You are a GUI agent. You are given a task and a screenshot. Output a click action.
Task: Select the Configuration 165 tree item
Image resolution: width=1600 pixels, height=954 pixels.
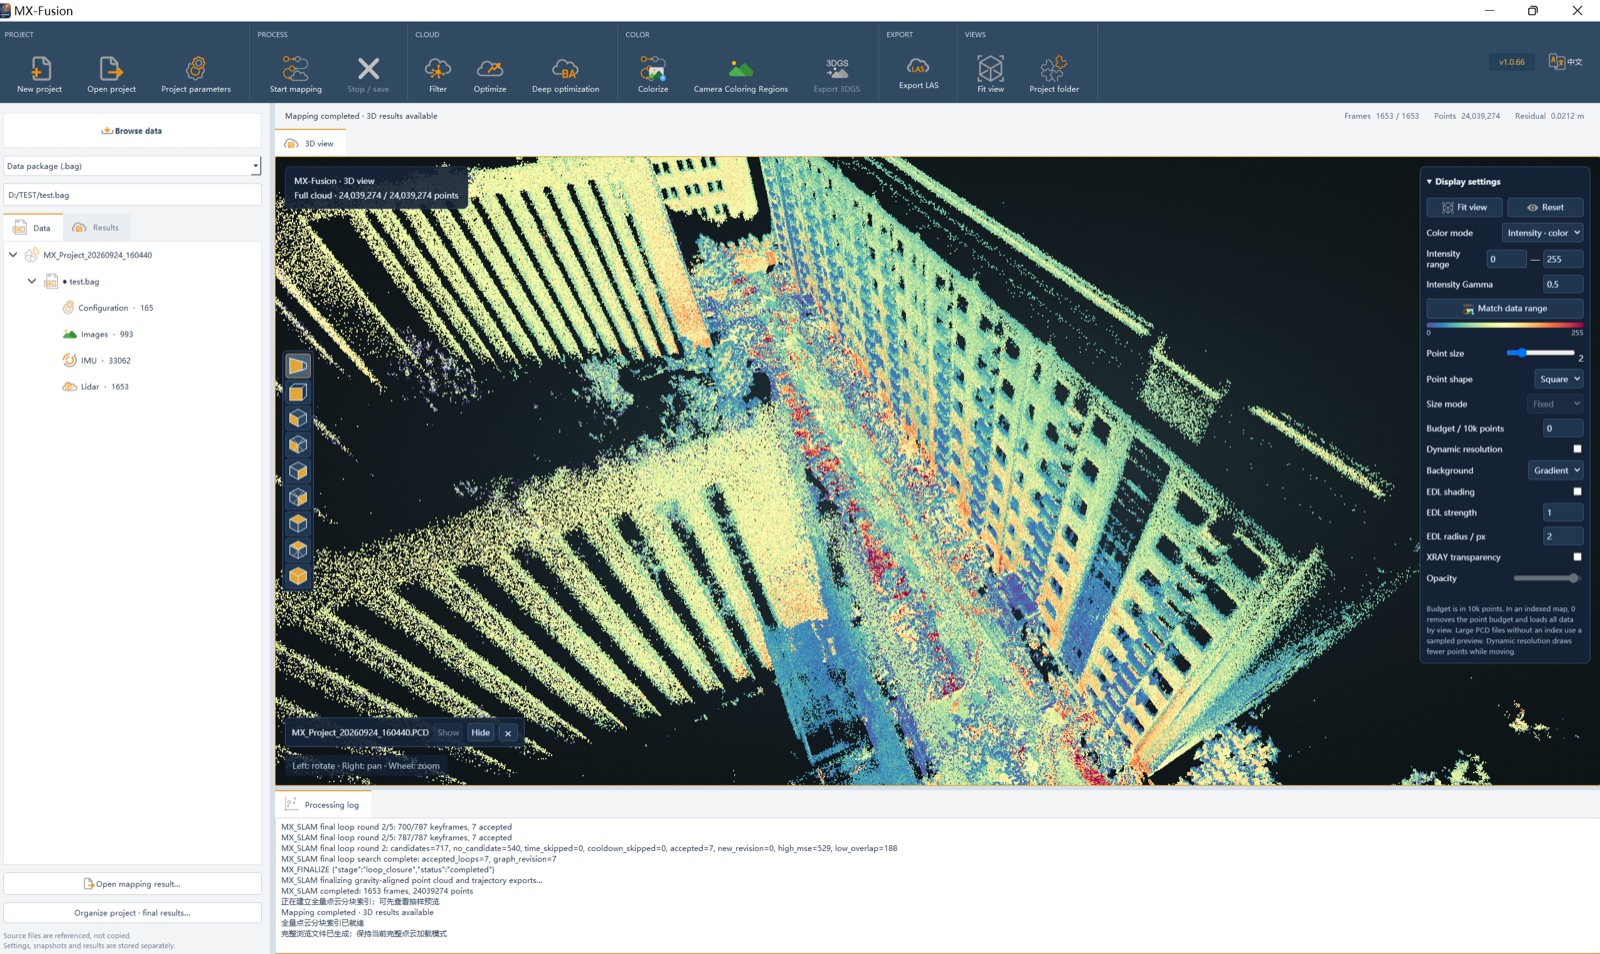pyautogui.click(x=107, y=308)
